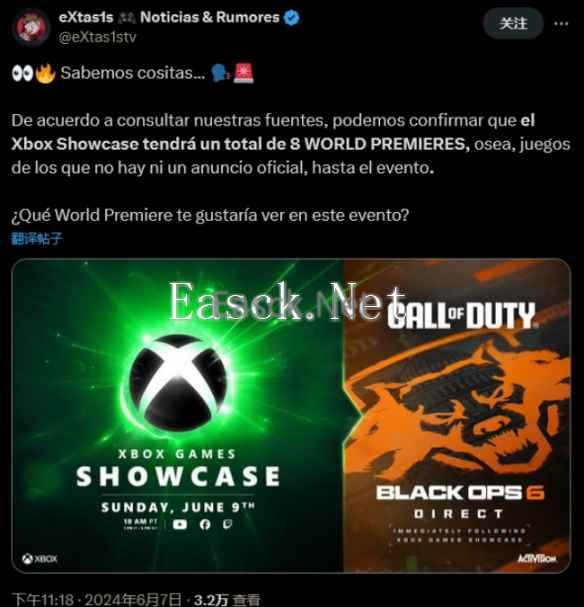View the 3.2万 查看 view count

point(227,600)
